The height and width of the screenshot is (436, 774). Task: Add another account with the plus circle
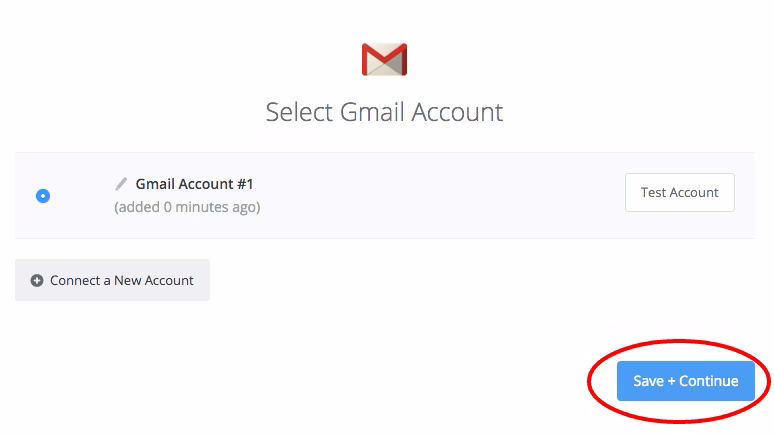[37, 281]
